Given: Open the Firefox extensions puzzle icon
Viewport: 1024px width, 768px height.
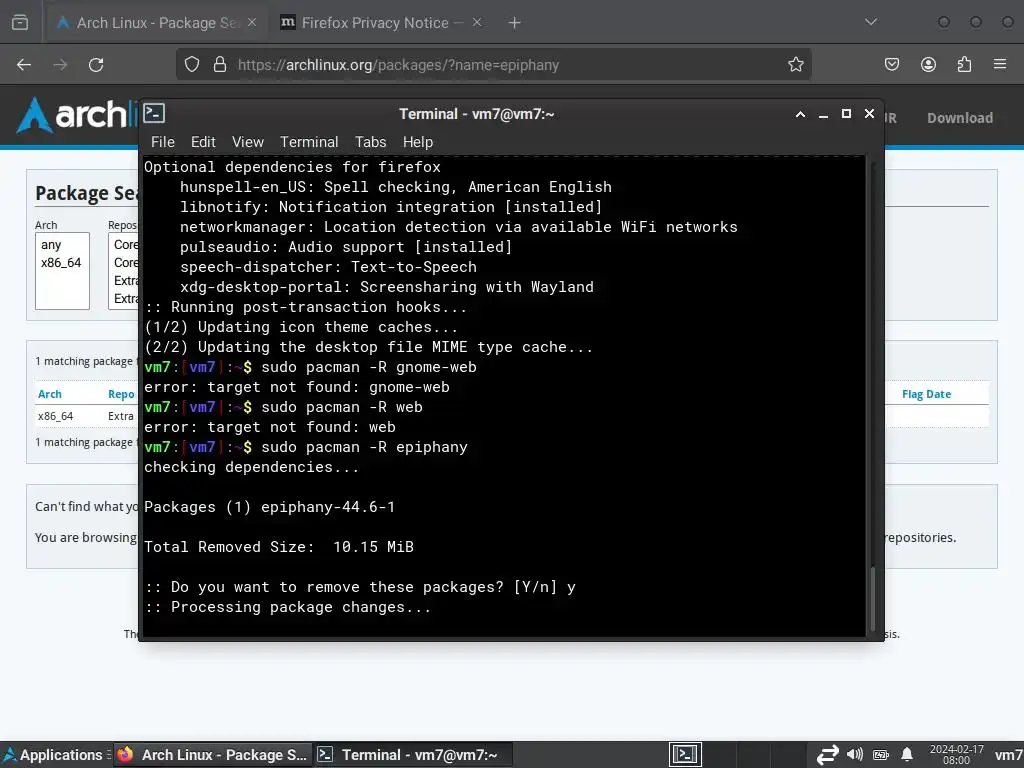Looking at the screenshot, I should (964, 65).
